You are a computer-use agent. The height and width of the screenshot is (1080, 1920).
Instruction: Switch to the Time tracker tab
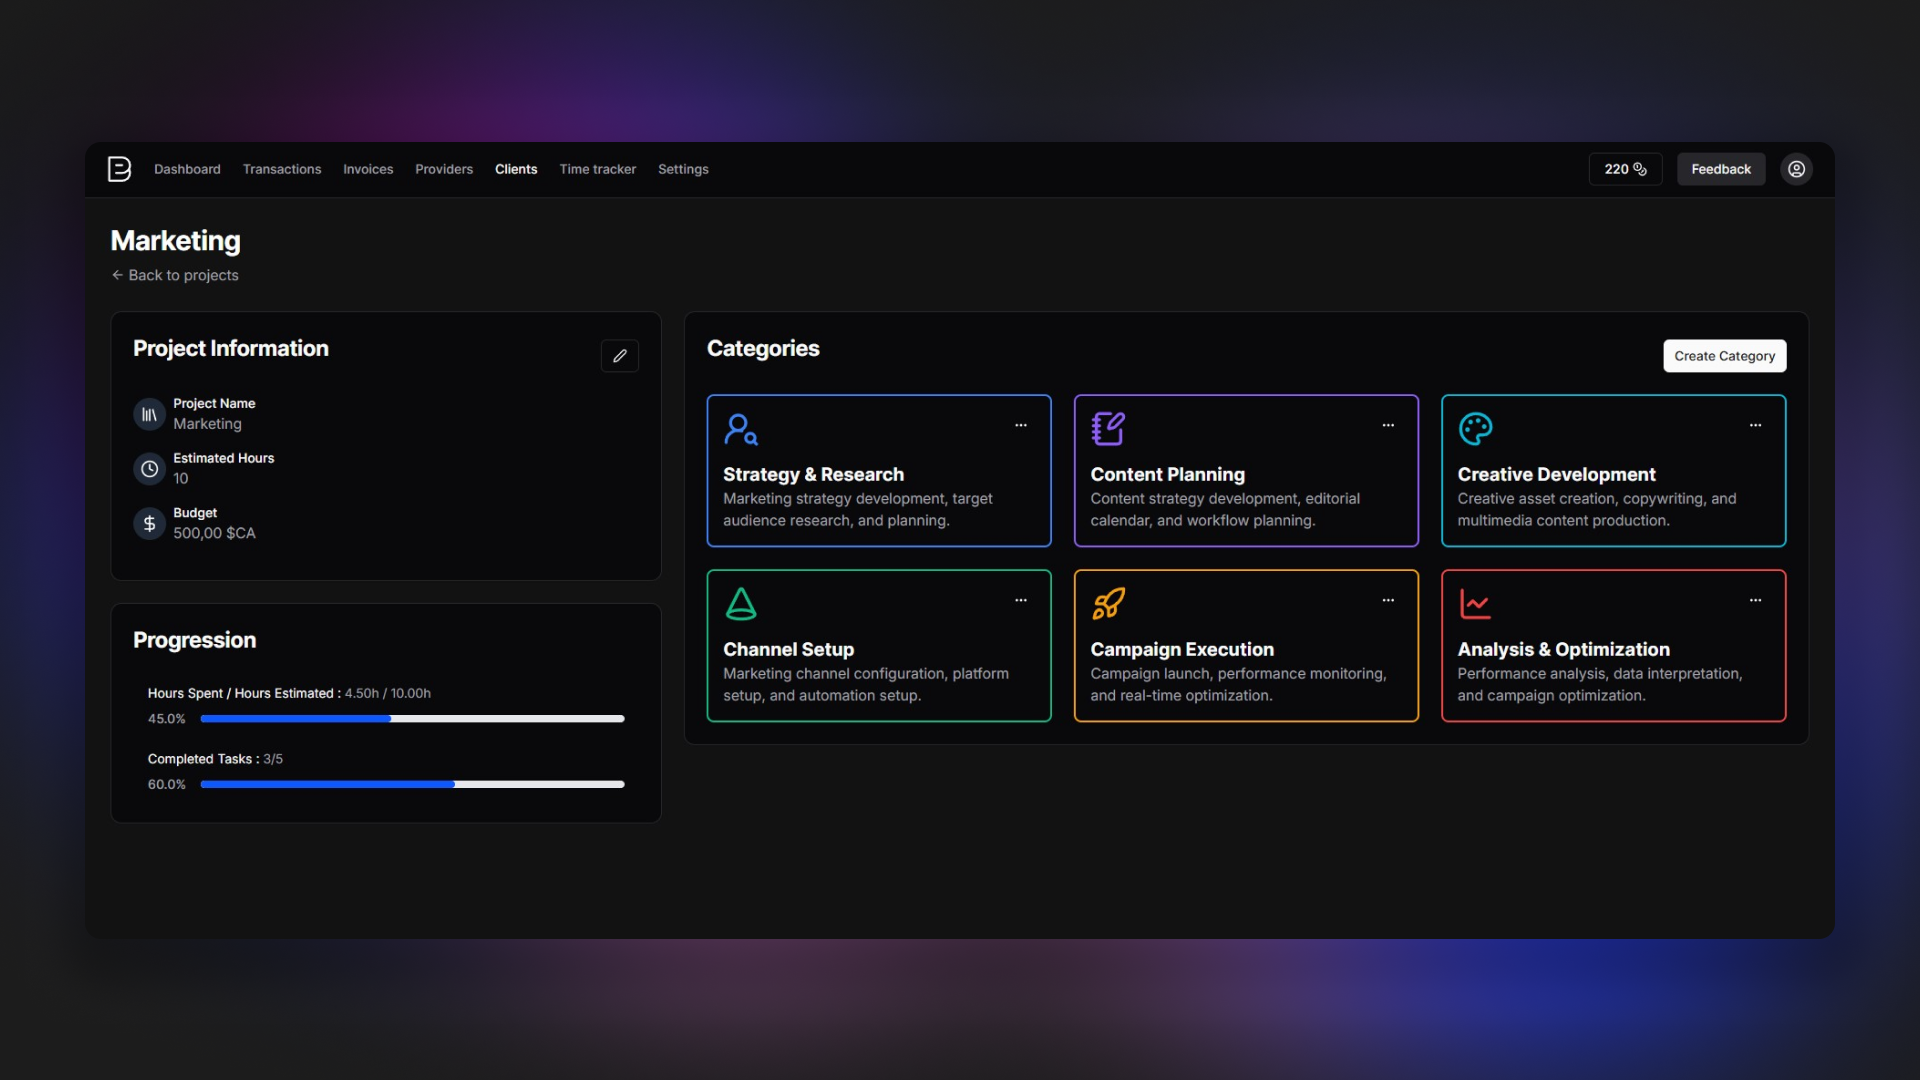click(x=598, y=169)
